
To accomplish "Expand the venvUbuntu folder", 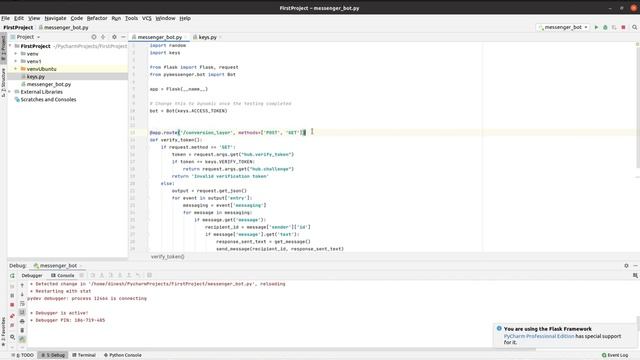I will click(16, 69).
